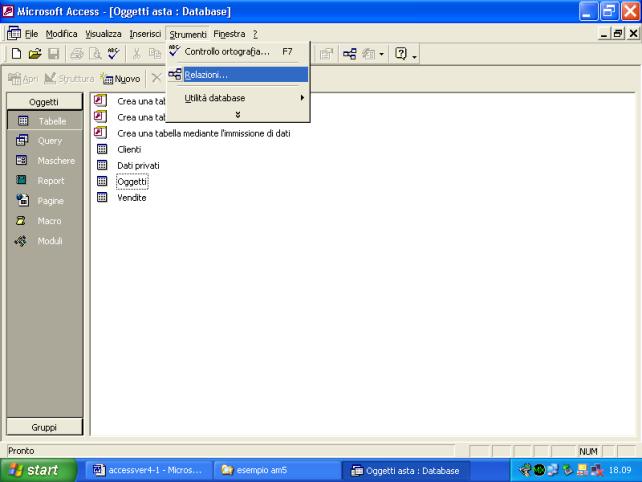Open the File menu
642x482 pixels.
tap(31, 34)
